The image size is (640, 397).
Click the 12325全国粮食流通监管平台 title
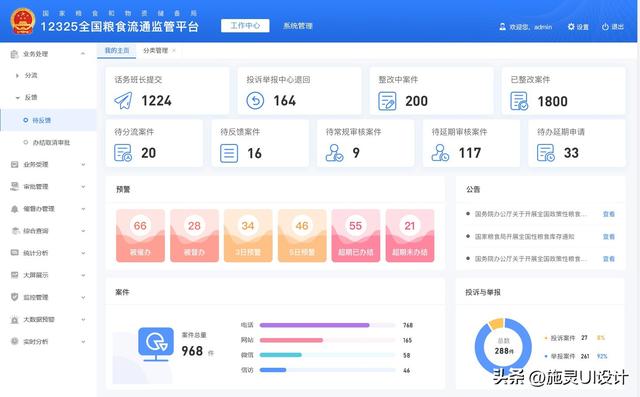pos(120,27)
